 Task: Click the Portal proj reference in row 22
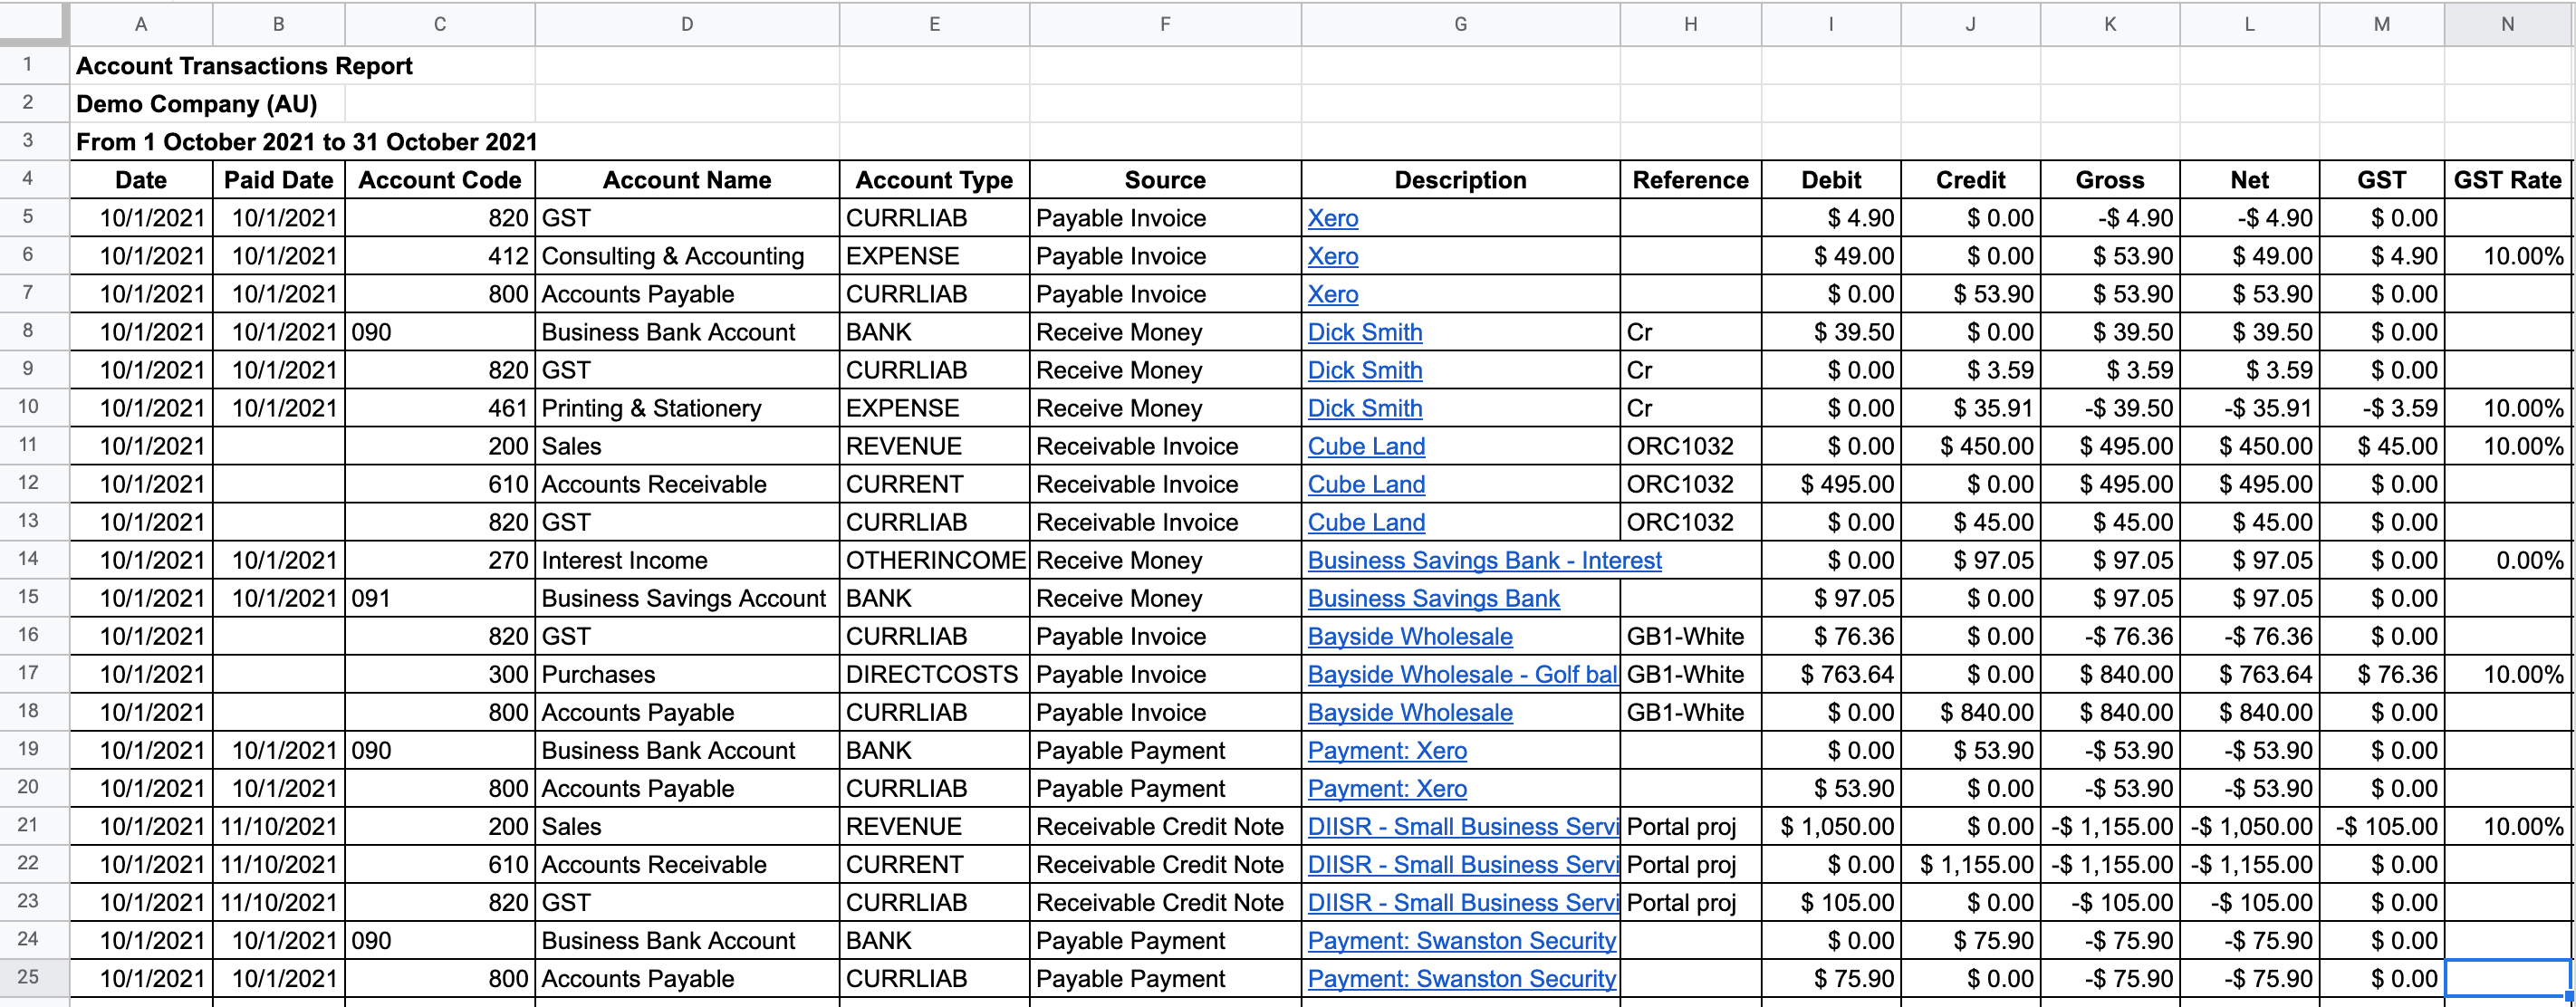click(x=1690, y=864)
